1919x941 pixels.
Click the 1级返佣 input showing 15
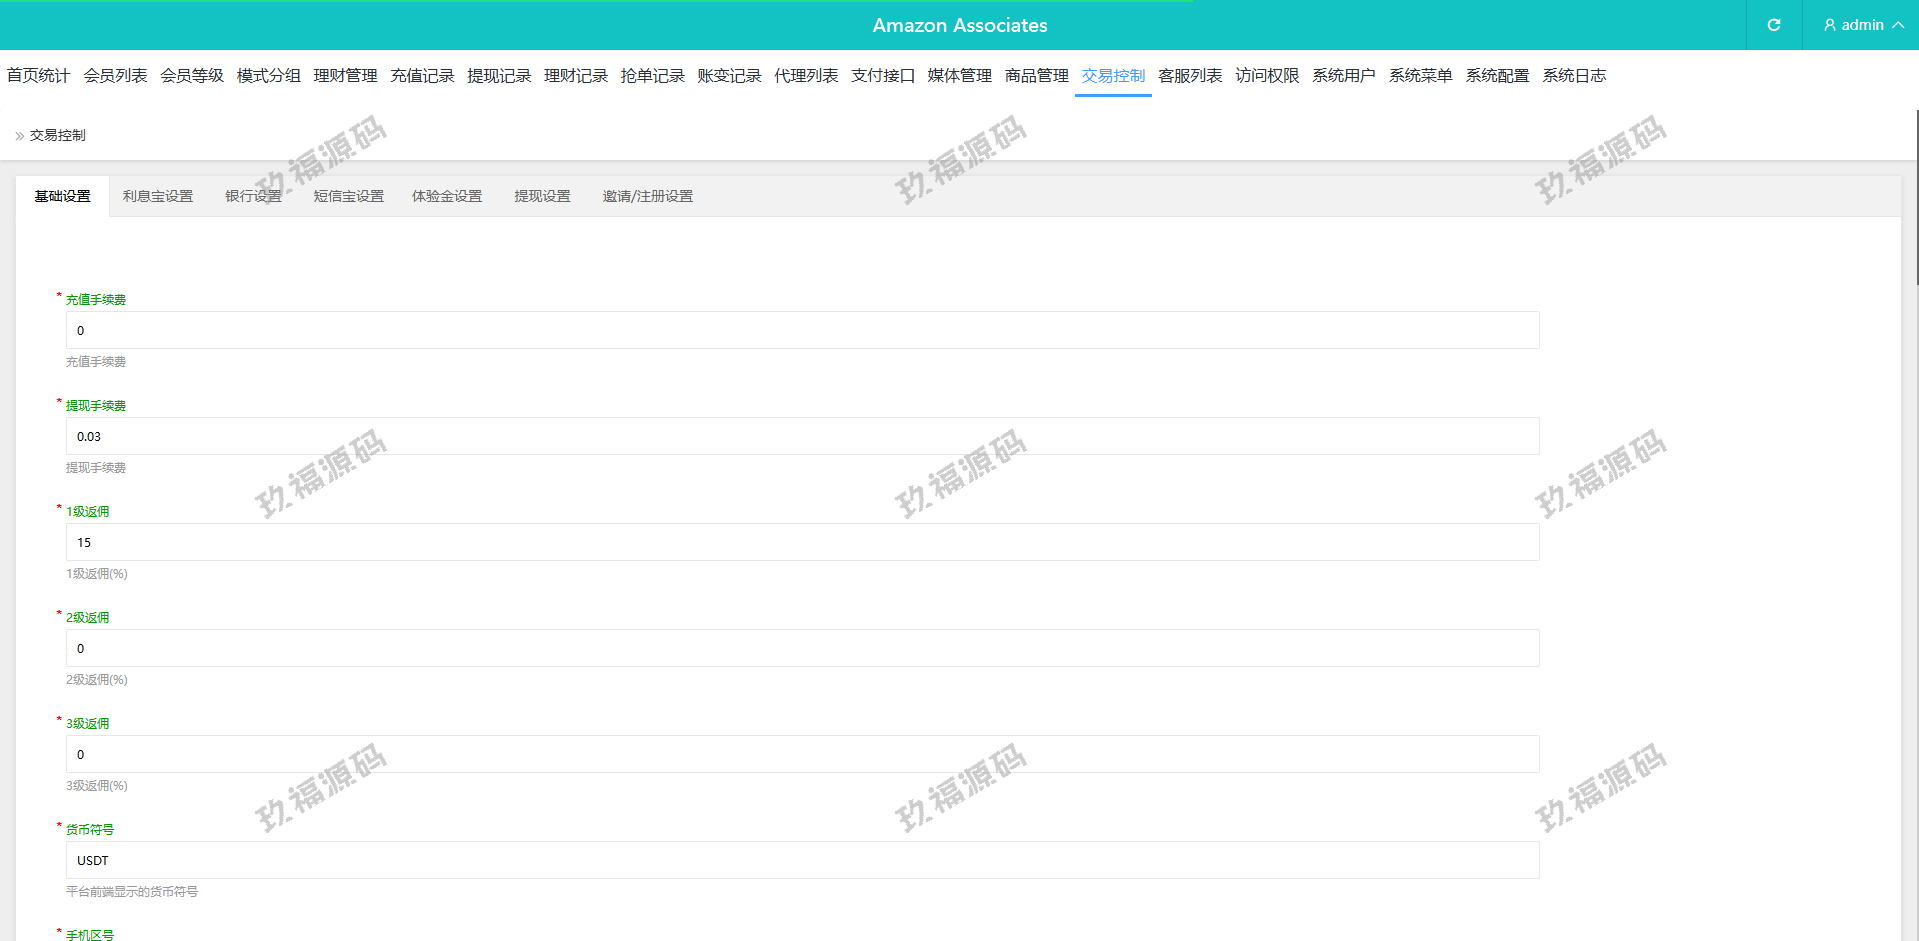(802, 543)
